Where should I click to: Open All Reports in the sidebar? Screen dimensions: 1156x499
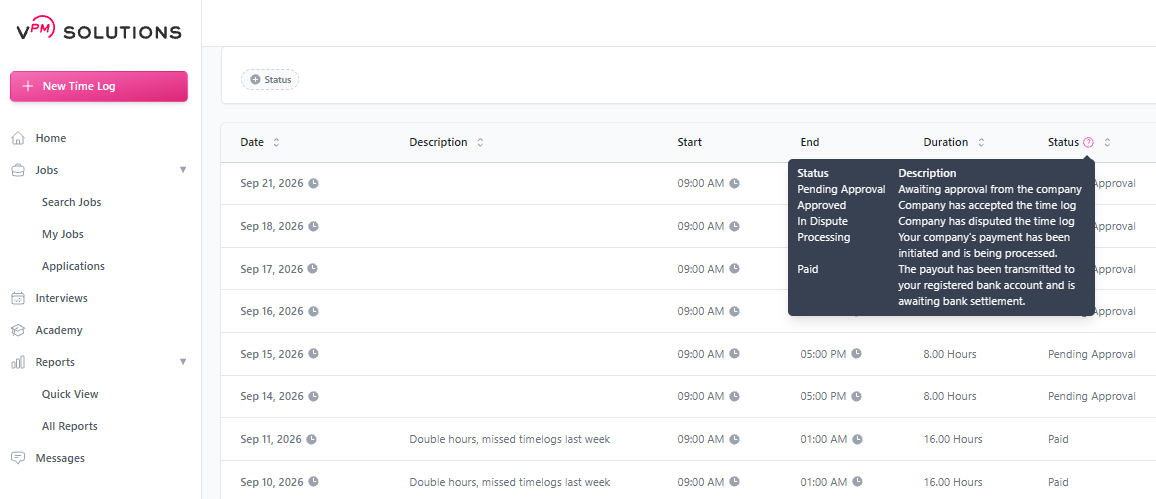pos(69,426)
